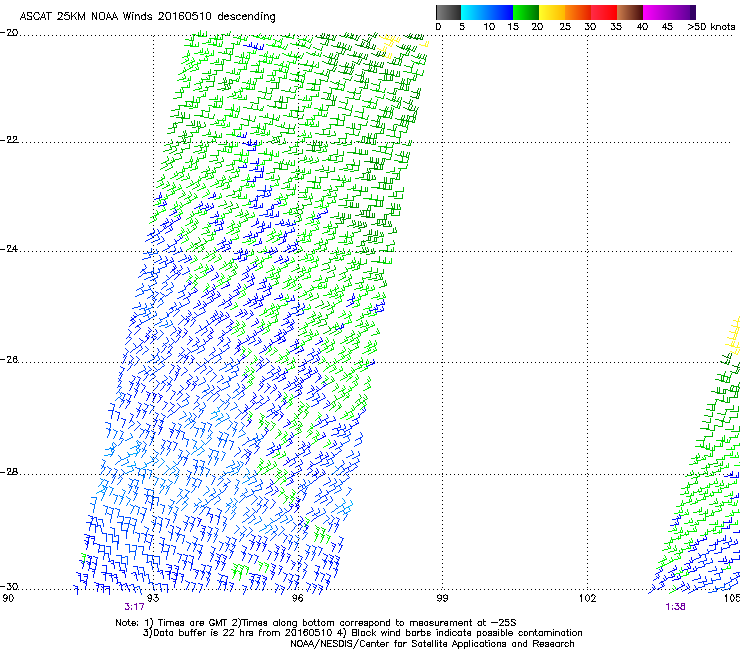Image resolution: width=740 pixels, height=650 pixels.
Task: Click the '15' knots legend tick label
Action: point(513,27)
